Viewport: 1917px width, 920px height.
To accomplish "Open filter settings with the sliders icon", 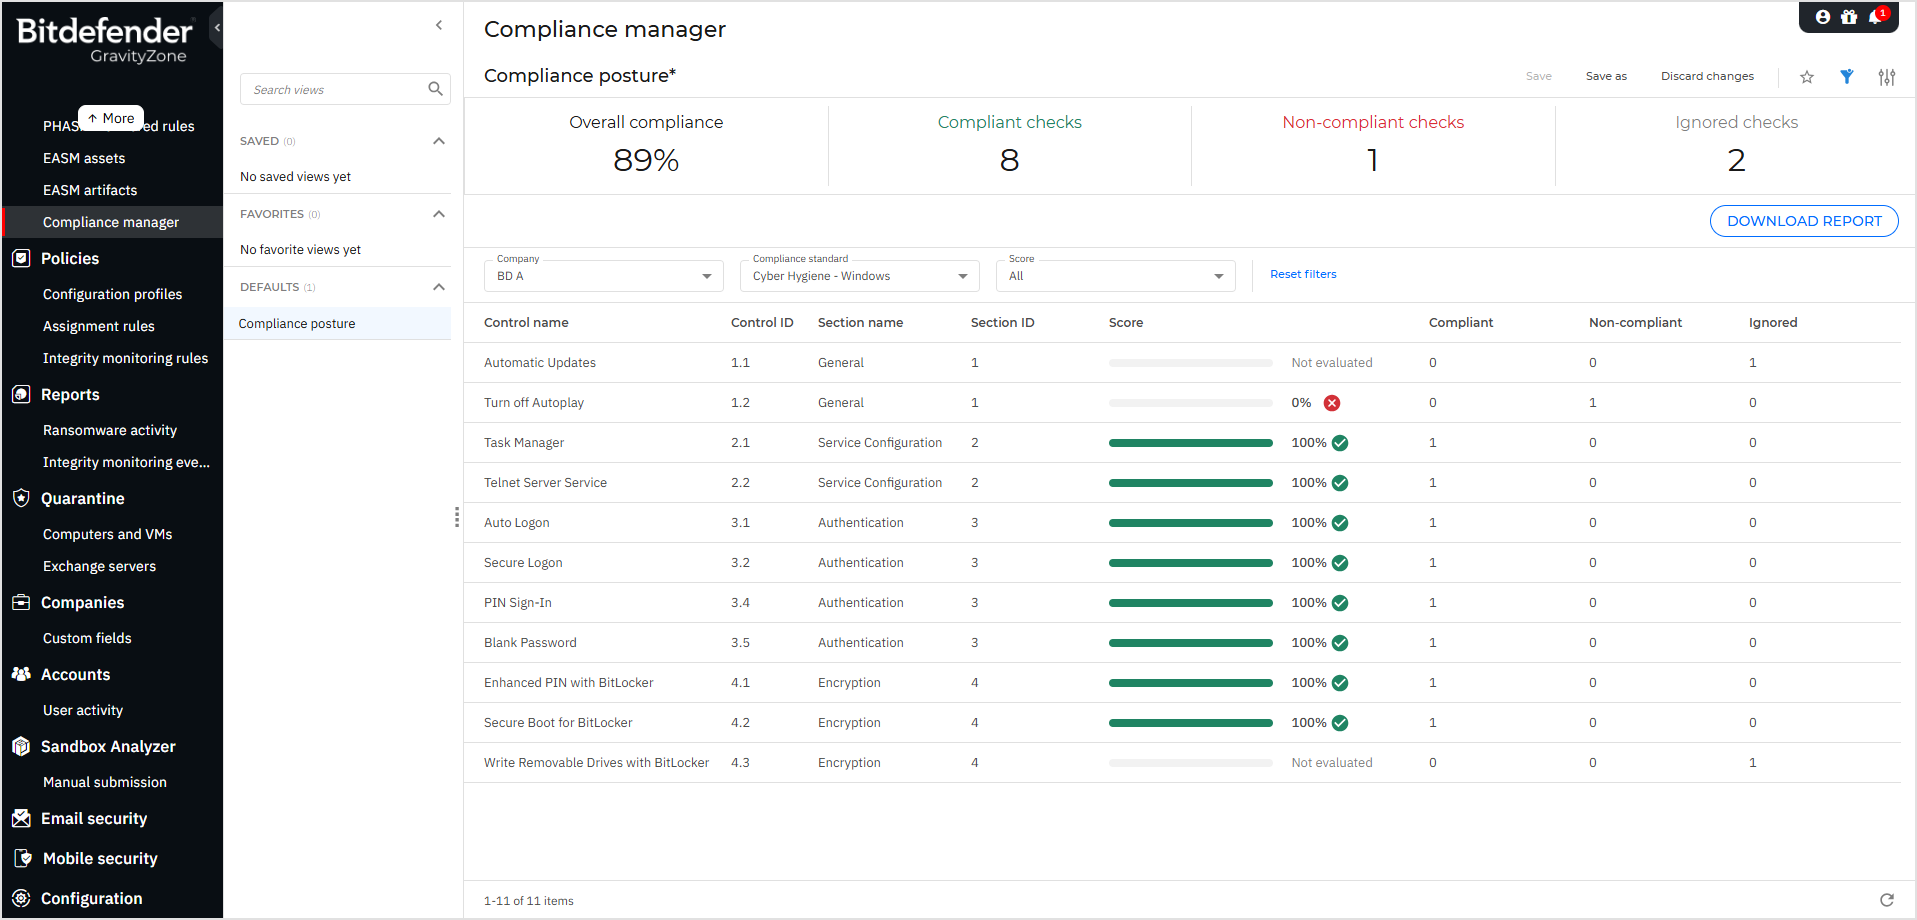I will [x=1887, y=76].
